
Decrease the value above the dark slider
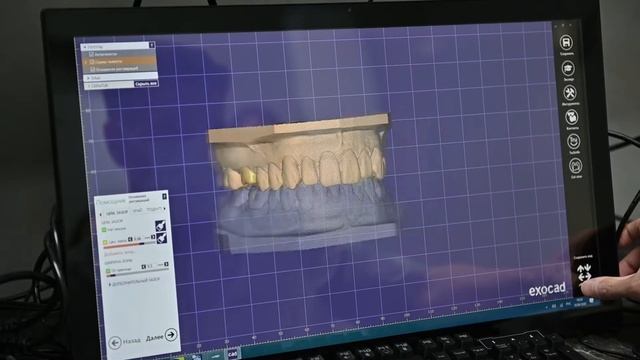(143, 267)
